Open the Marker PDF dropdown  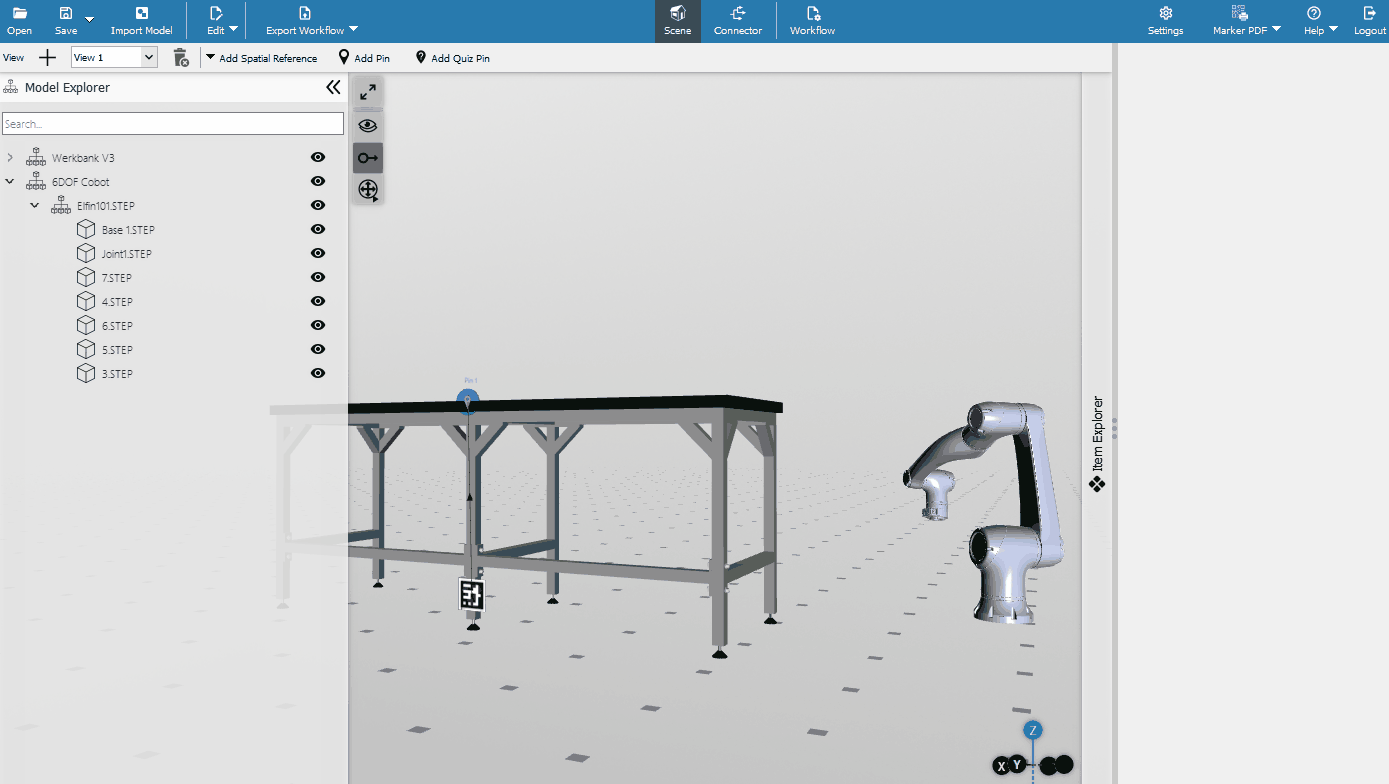point(1247,21)
